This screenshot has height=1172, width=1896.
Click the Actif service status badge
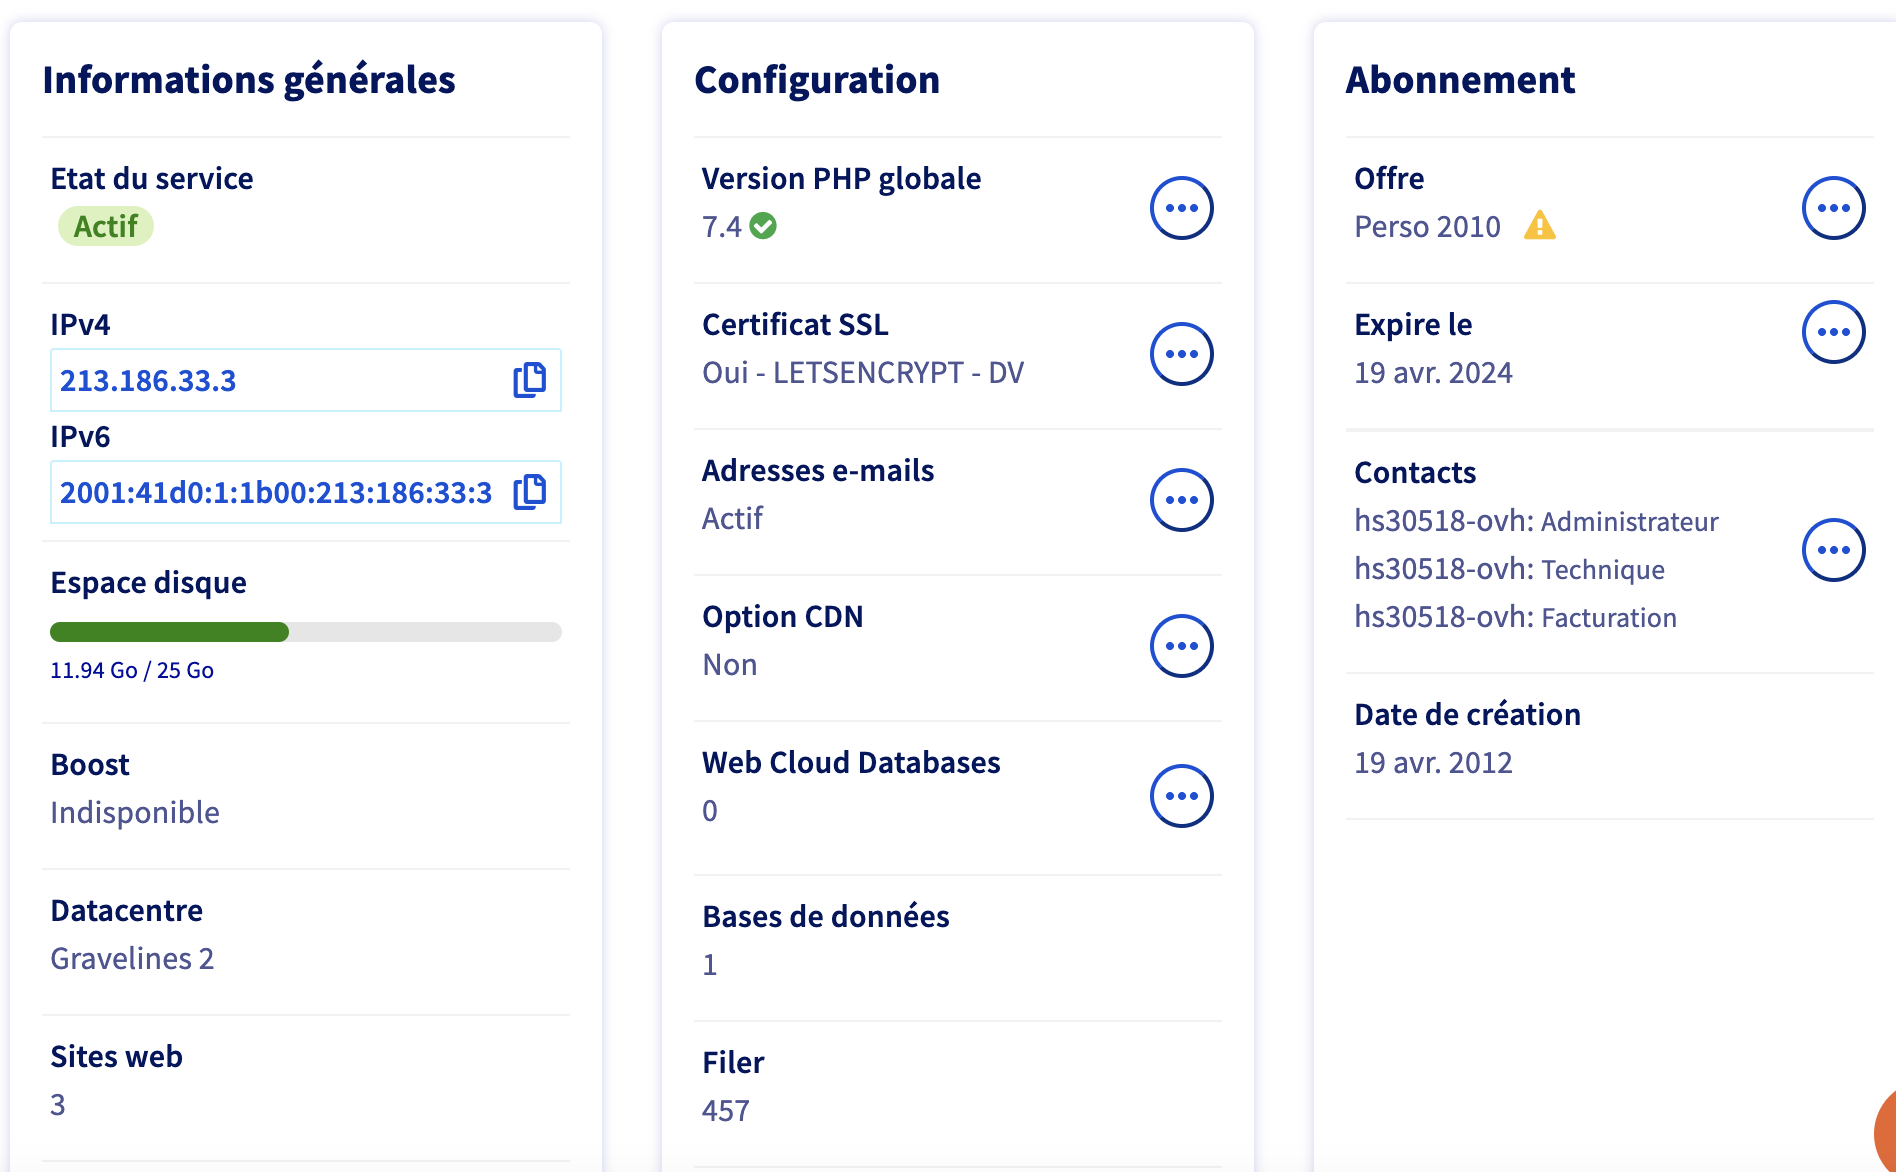[x=106, y=226]
